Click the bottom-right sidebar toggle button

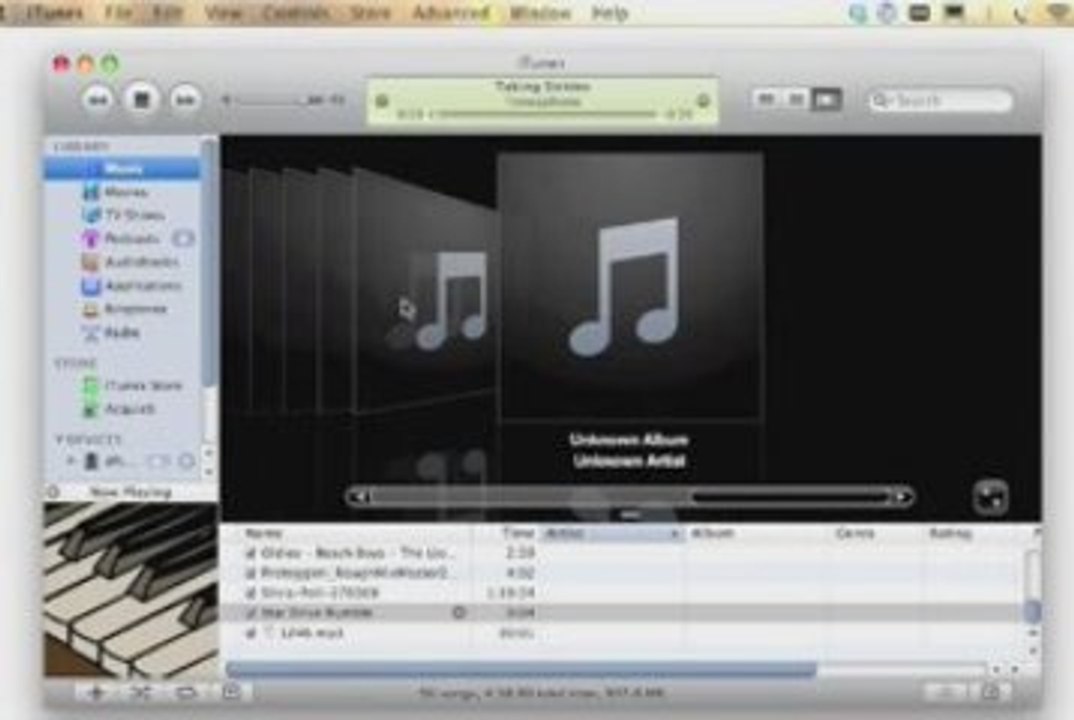[991, 693]
